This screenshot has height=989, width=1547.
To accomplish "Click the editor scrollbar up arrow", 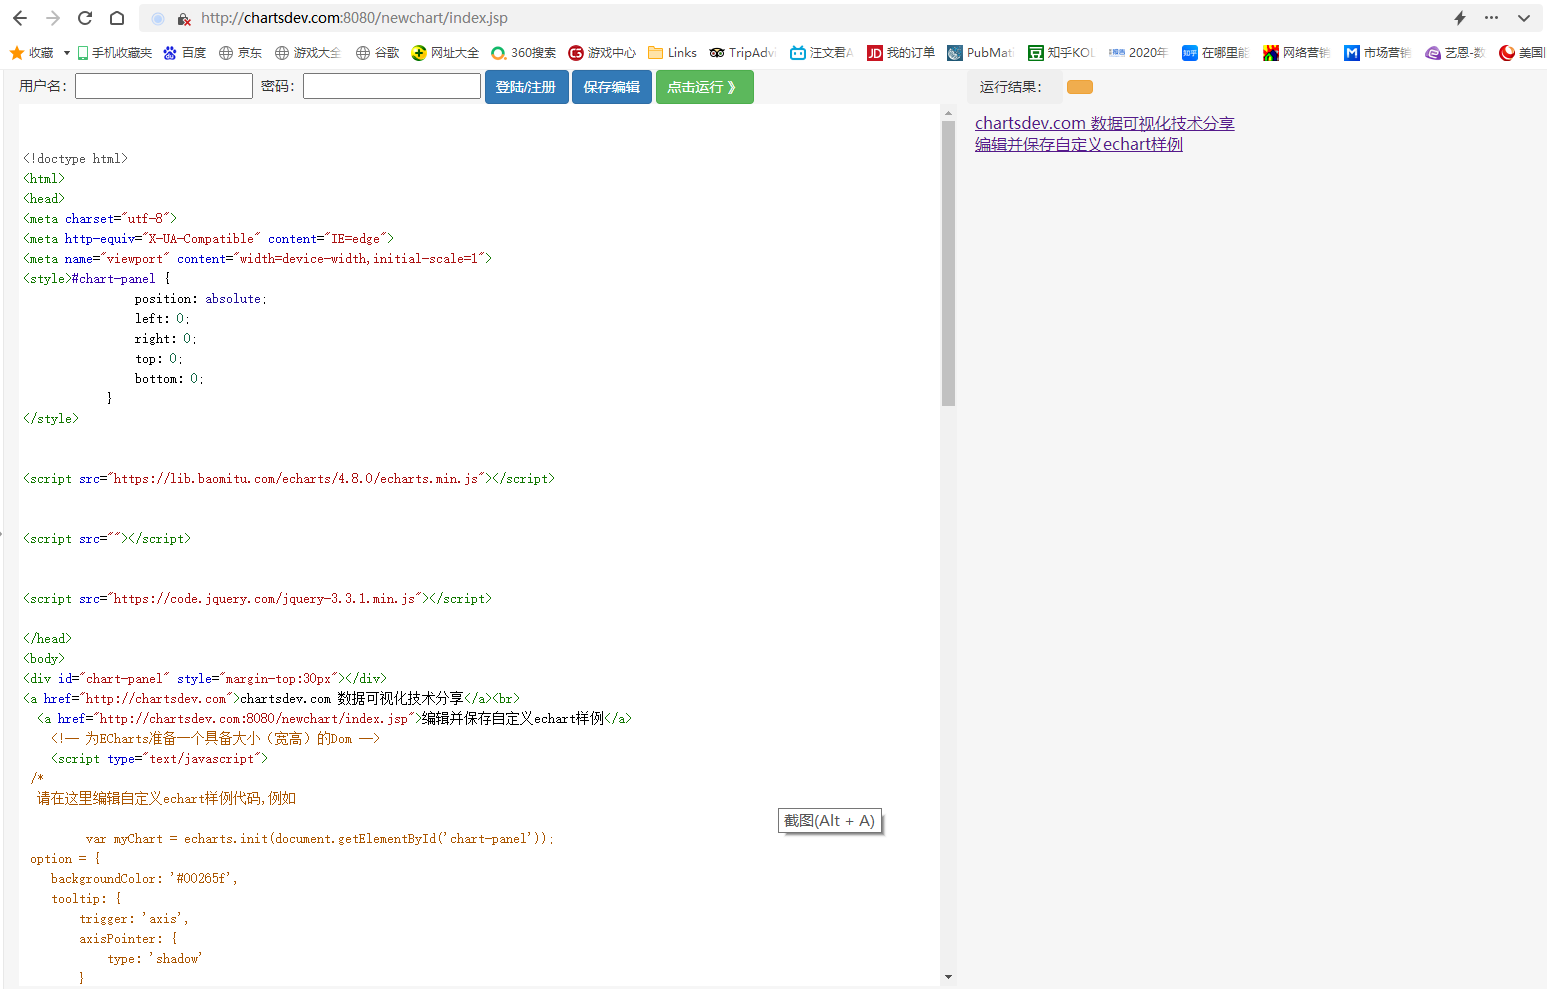I will coord(948,113).
